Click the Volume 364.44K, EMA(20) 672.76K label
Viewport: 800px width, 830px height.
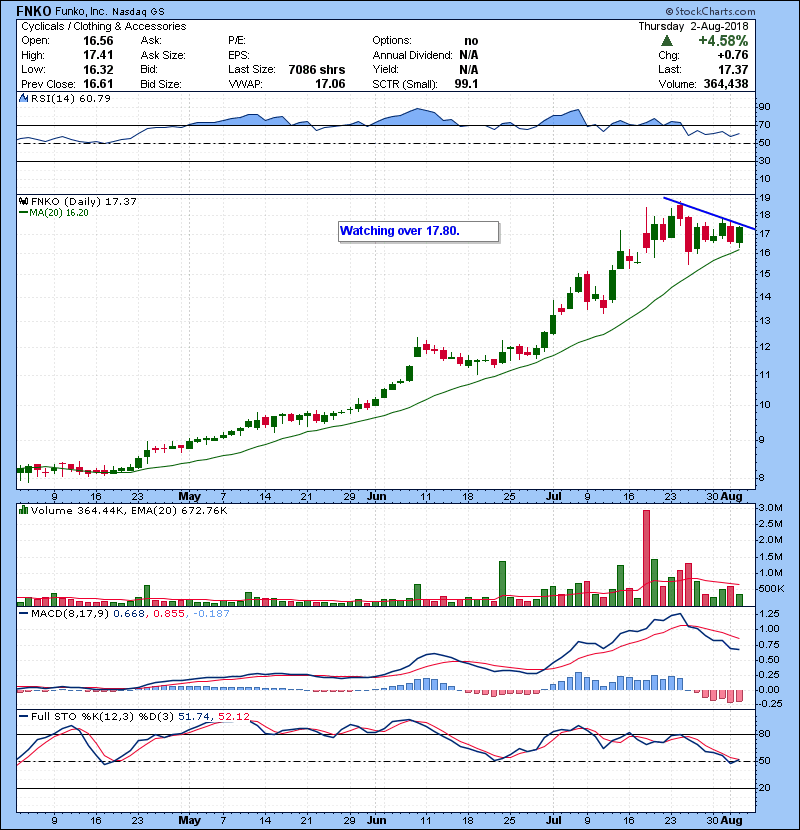[x=129, y=511]
